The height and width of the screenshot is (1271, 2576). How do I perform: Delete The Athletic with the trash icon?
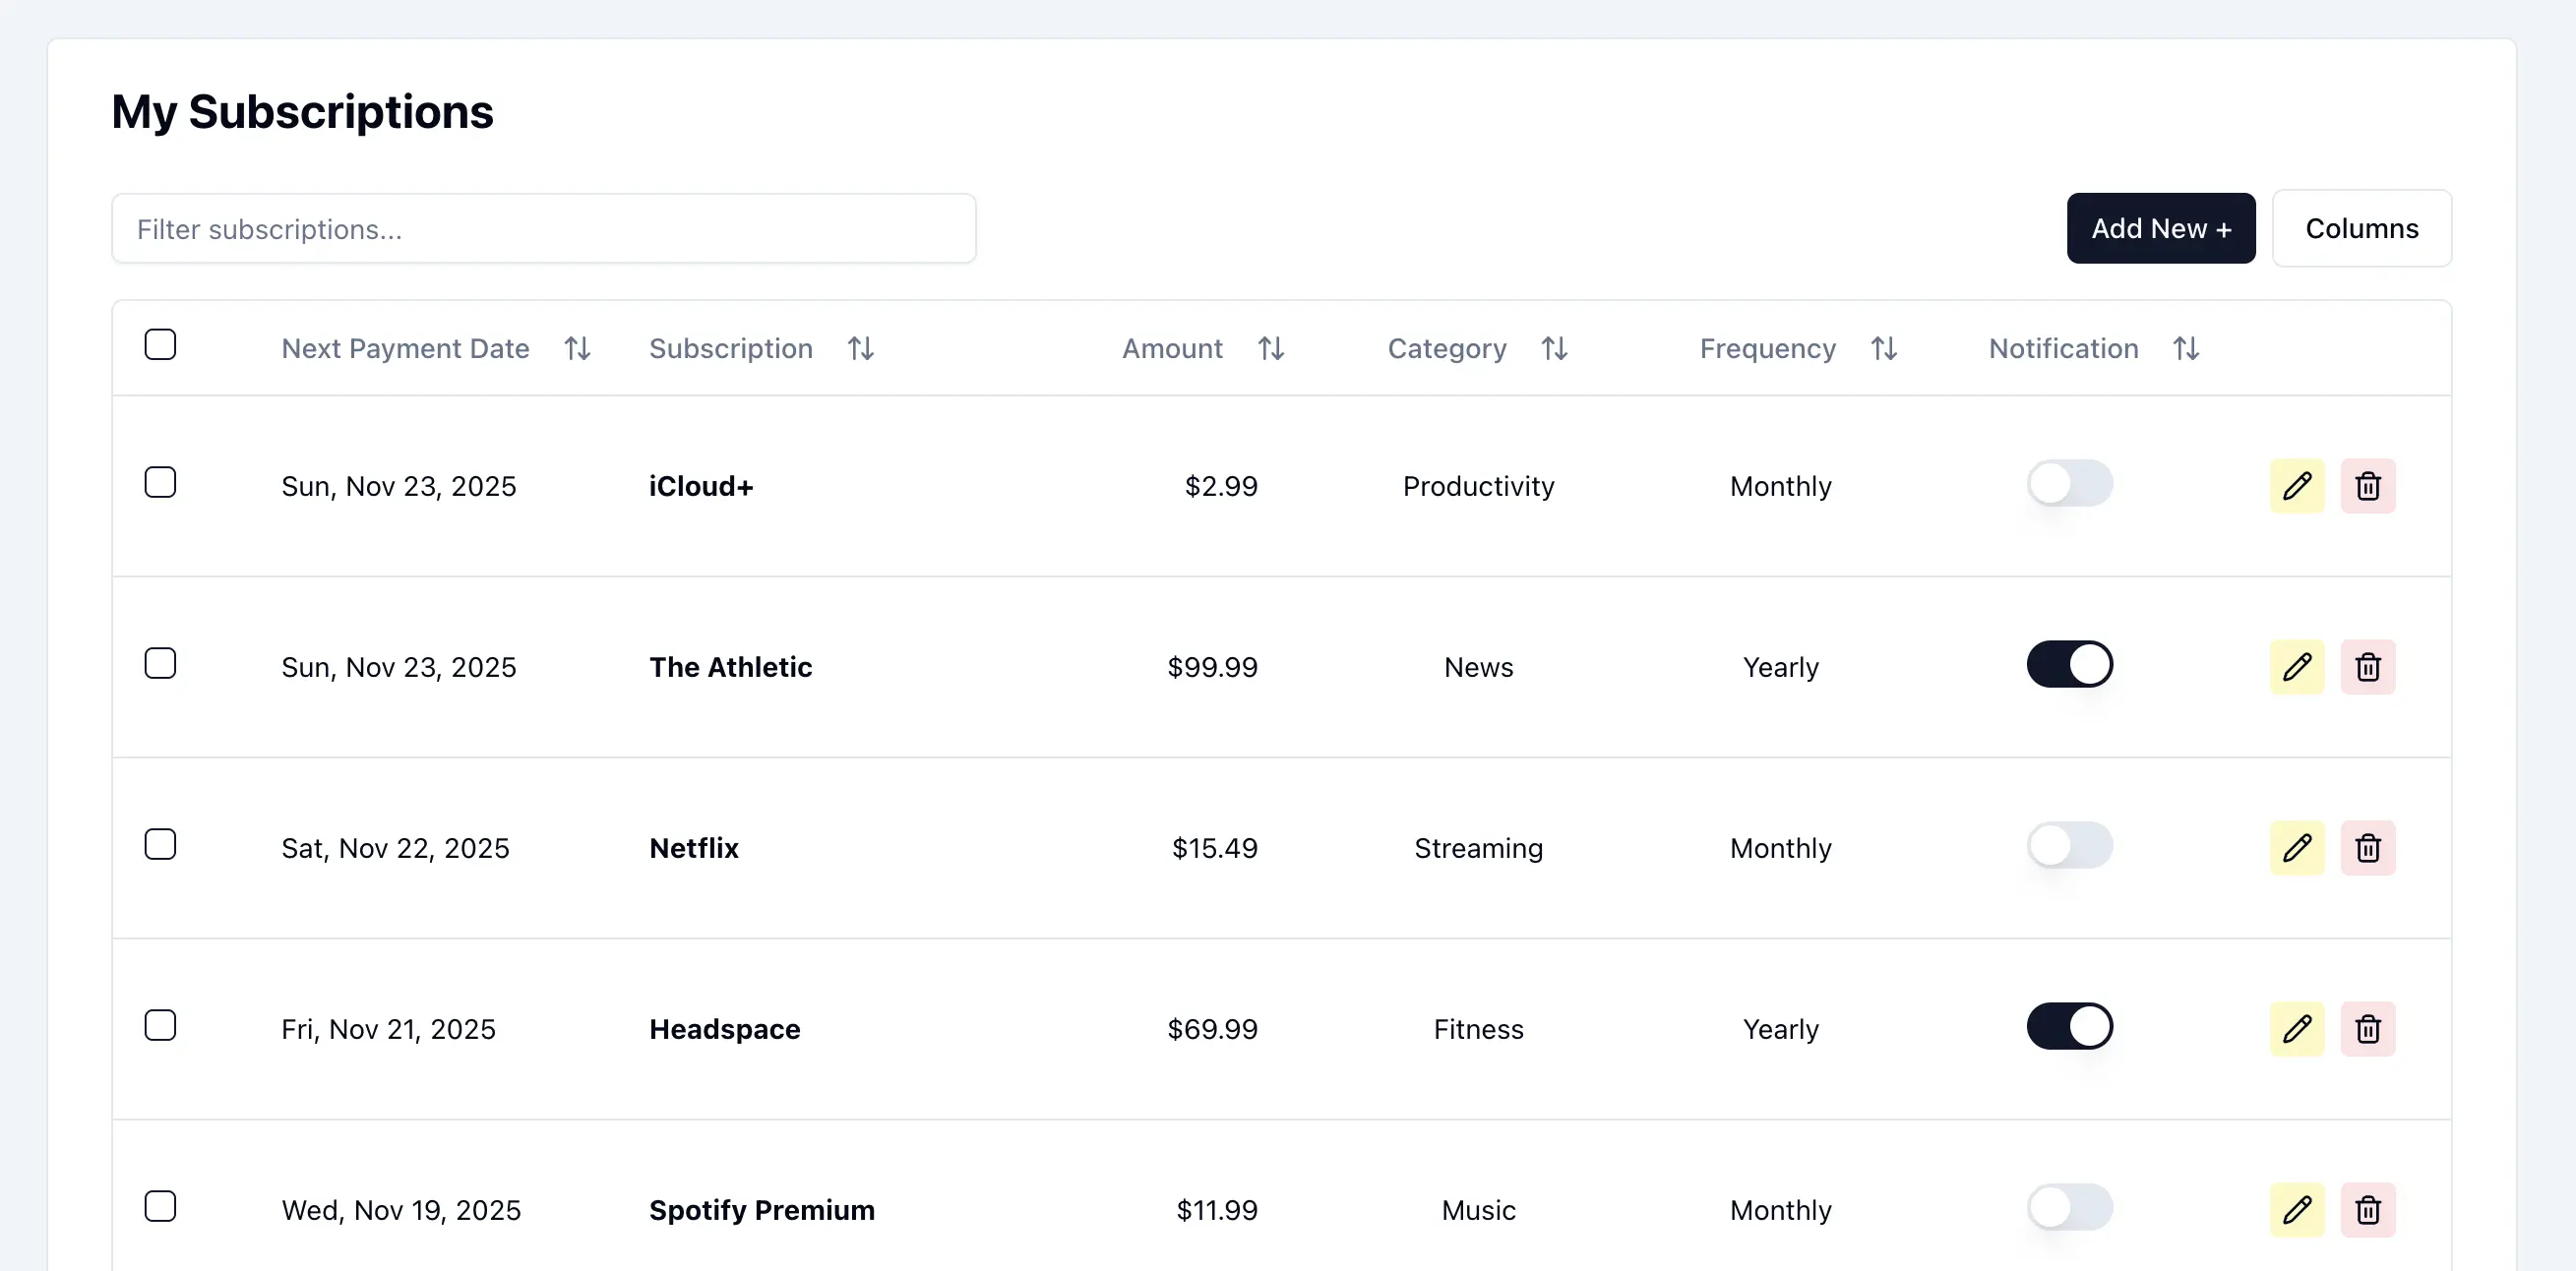click(2368, 666)
